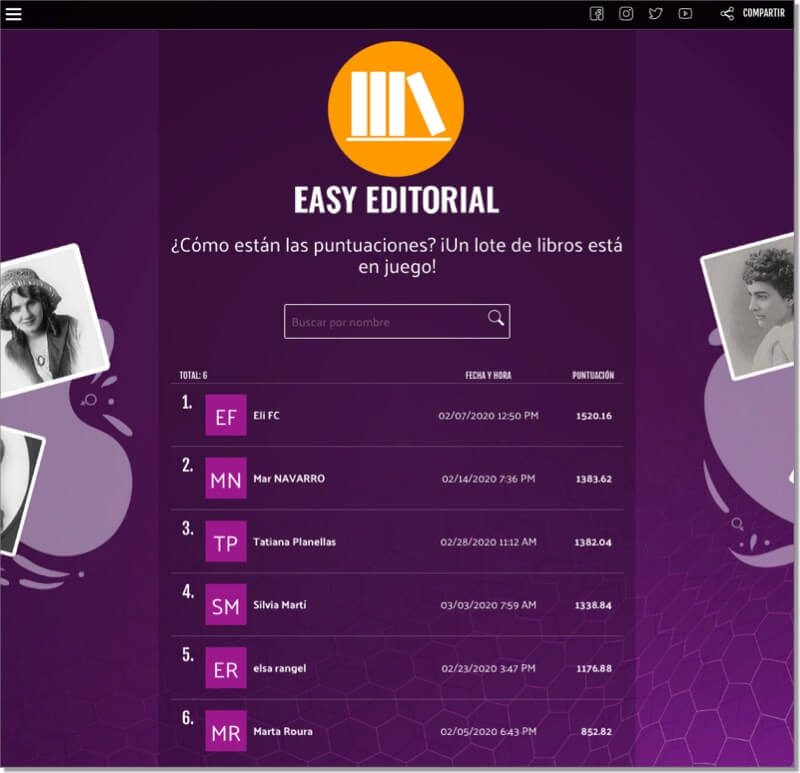Image resolution: width=800 pixels, height=773 pixels.
Task: Open Marta Roura's ranking row
Action: click(283, 731)
